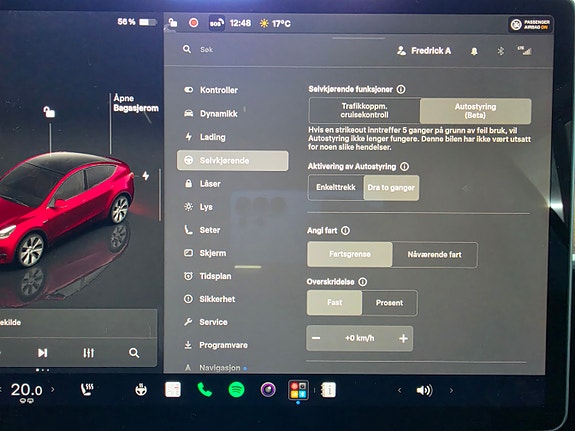Skip to next track in media player
Viewport: 575px width, 431px height.
[43, 353]
